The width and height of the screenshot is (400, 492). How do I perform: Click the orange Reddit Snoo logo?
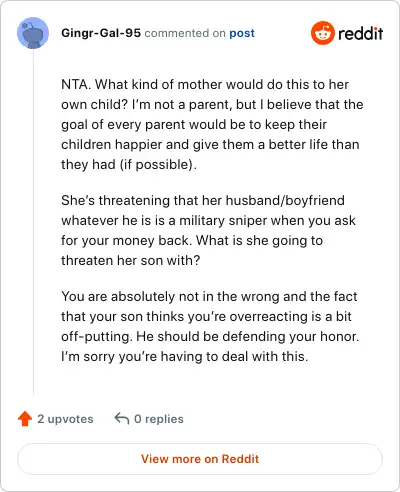[x=322, y=33]
